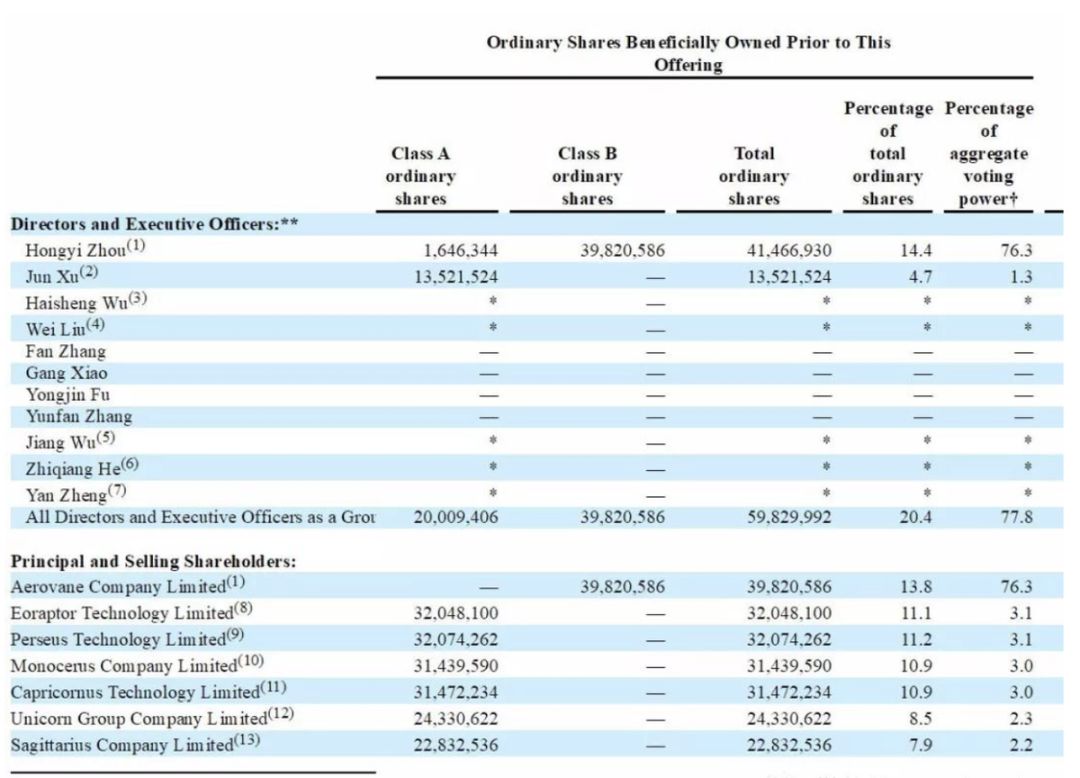
Task: Click the group Class A total 20,009,406
Action: click(x=455, y=517)
